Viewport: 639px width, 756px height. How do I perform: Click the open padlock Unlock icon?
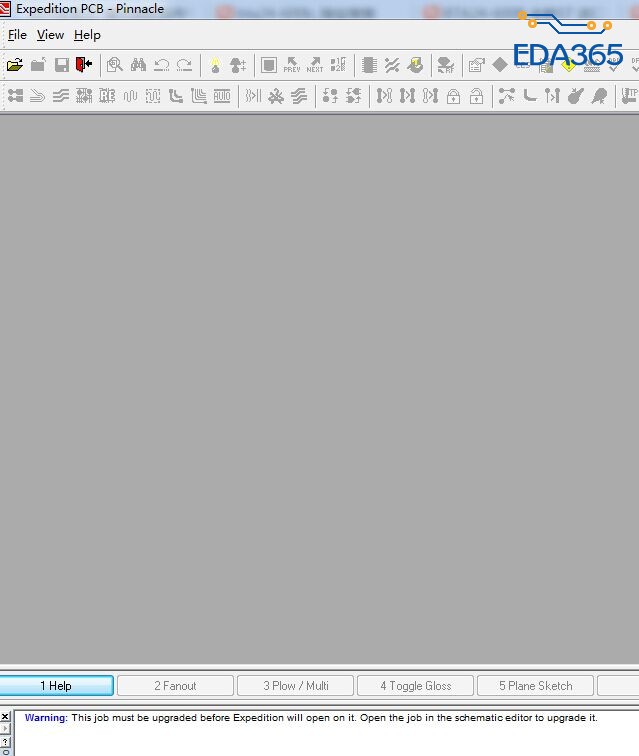click(x=476, y=96)
